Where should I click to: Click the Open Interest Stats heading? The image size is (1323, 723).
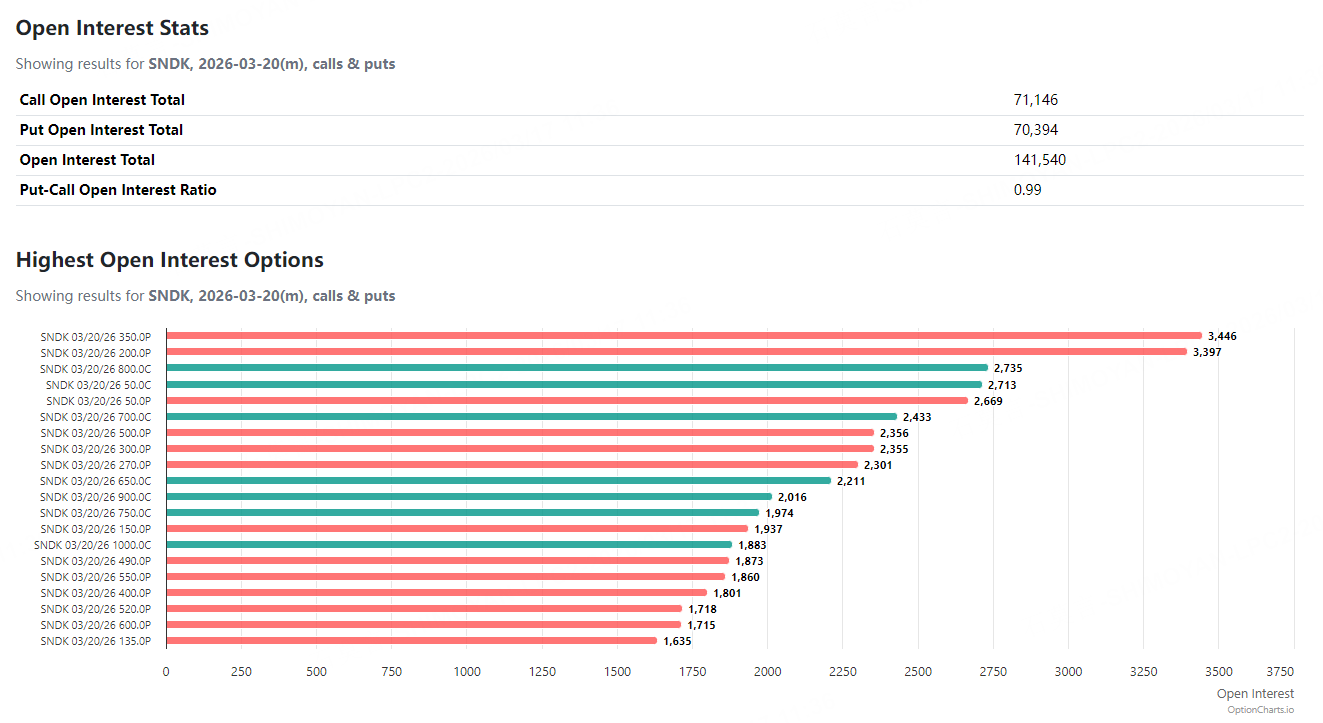112,28
